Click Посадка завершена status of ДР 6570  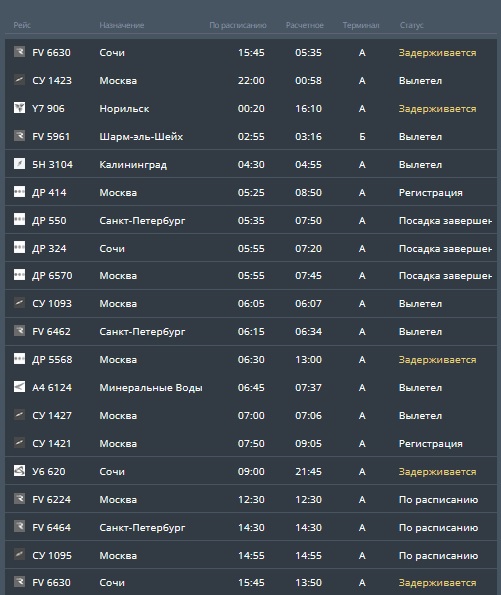coord(445,276)
